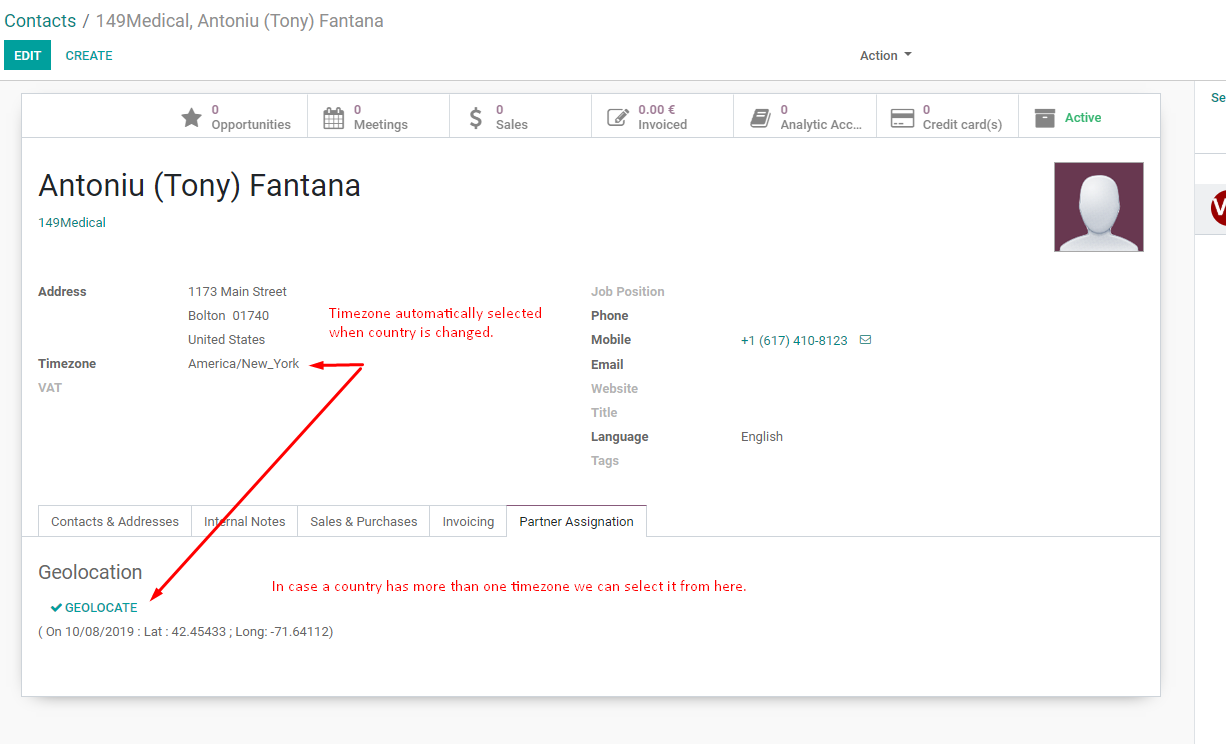
Task: Click the GEOLOCATE button
Action: 95,608
